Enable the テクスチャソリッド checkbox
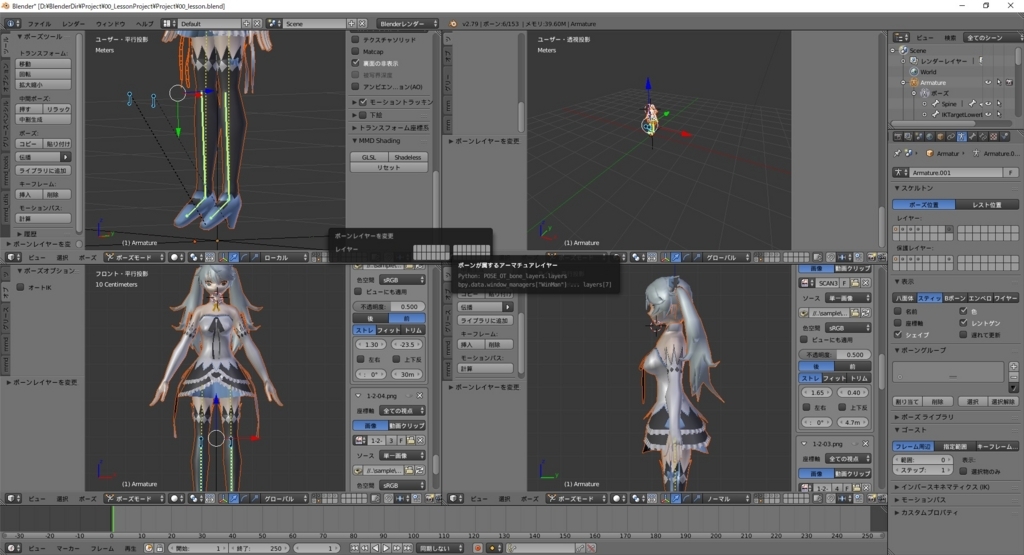Screen dimensions: 1024x555 point(356,39)
